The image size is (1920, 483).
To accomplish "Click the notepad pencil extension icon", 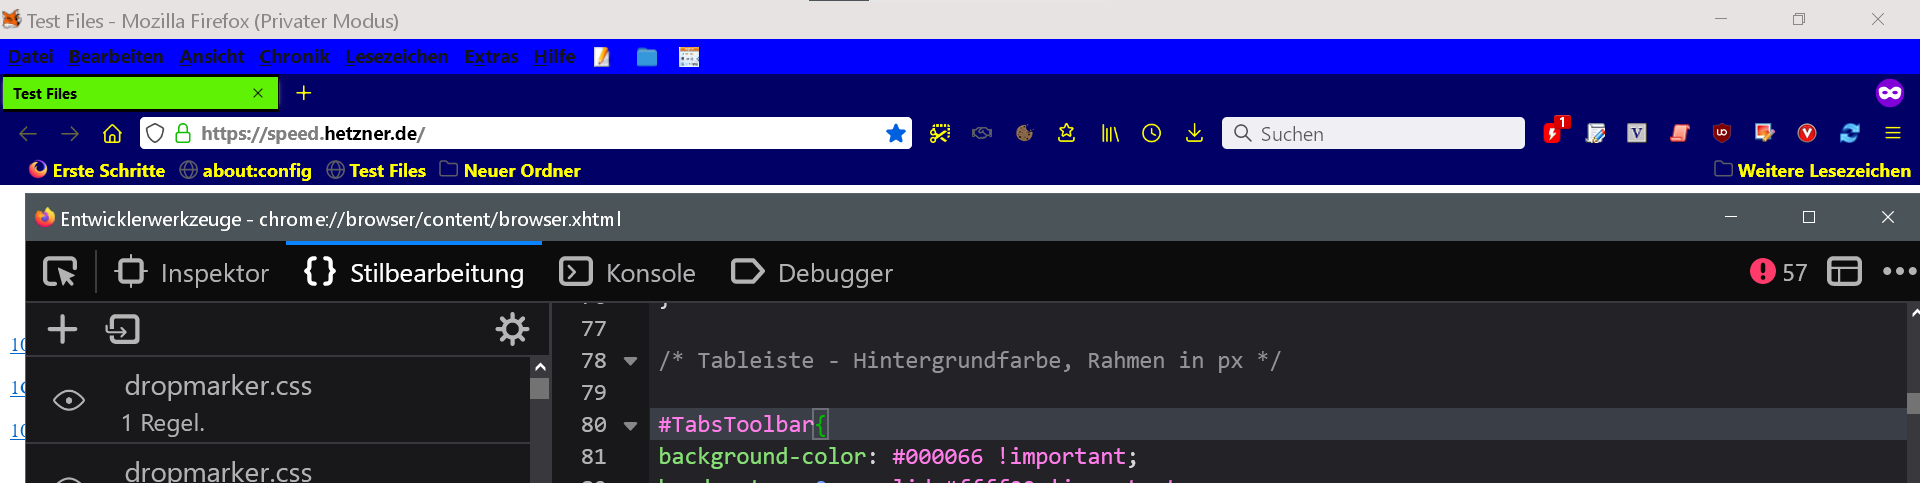I will click(x=1596, y=133).
